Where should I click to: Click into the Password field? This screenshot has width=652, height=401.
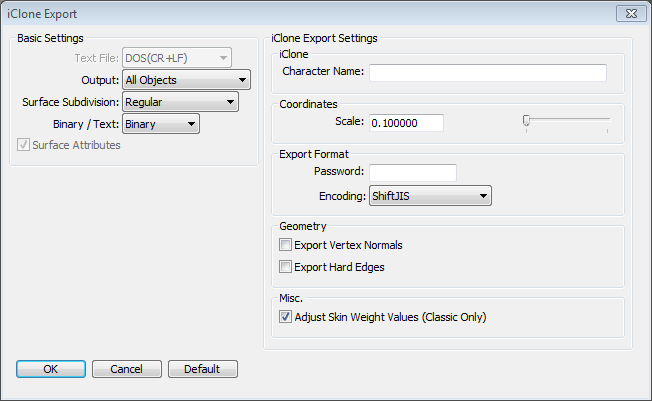(412, 173)
